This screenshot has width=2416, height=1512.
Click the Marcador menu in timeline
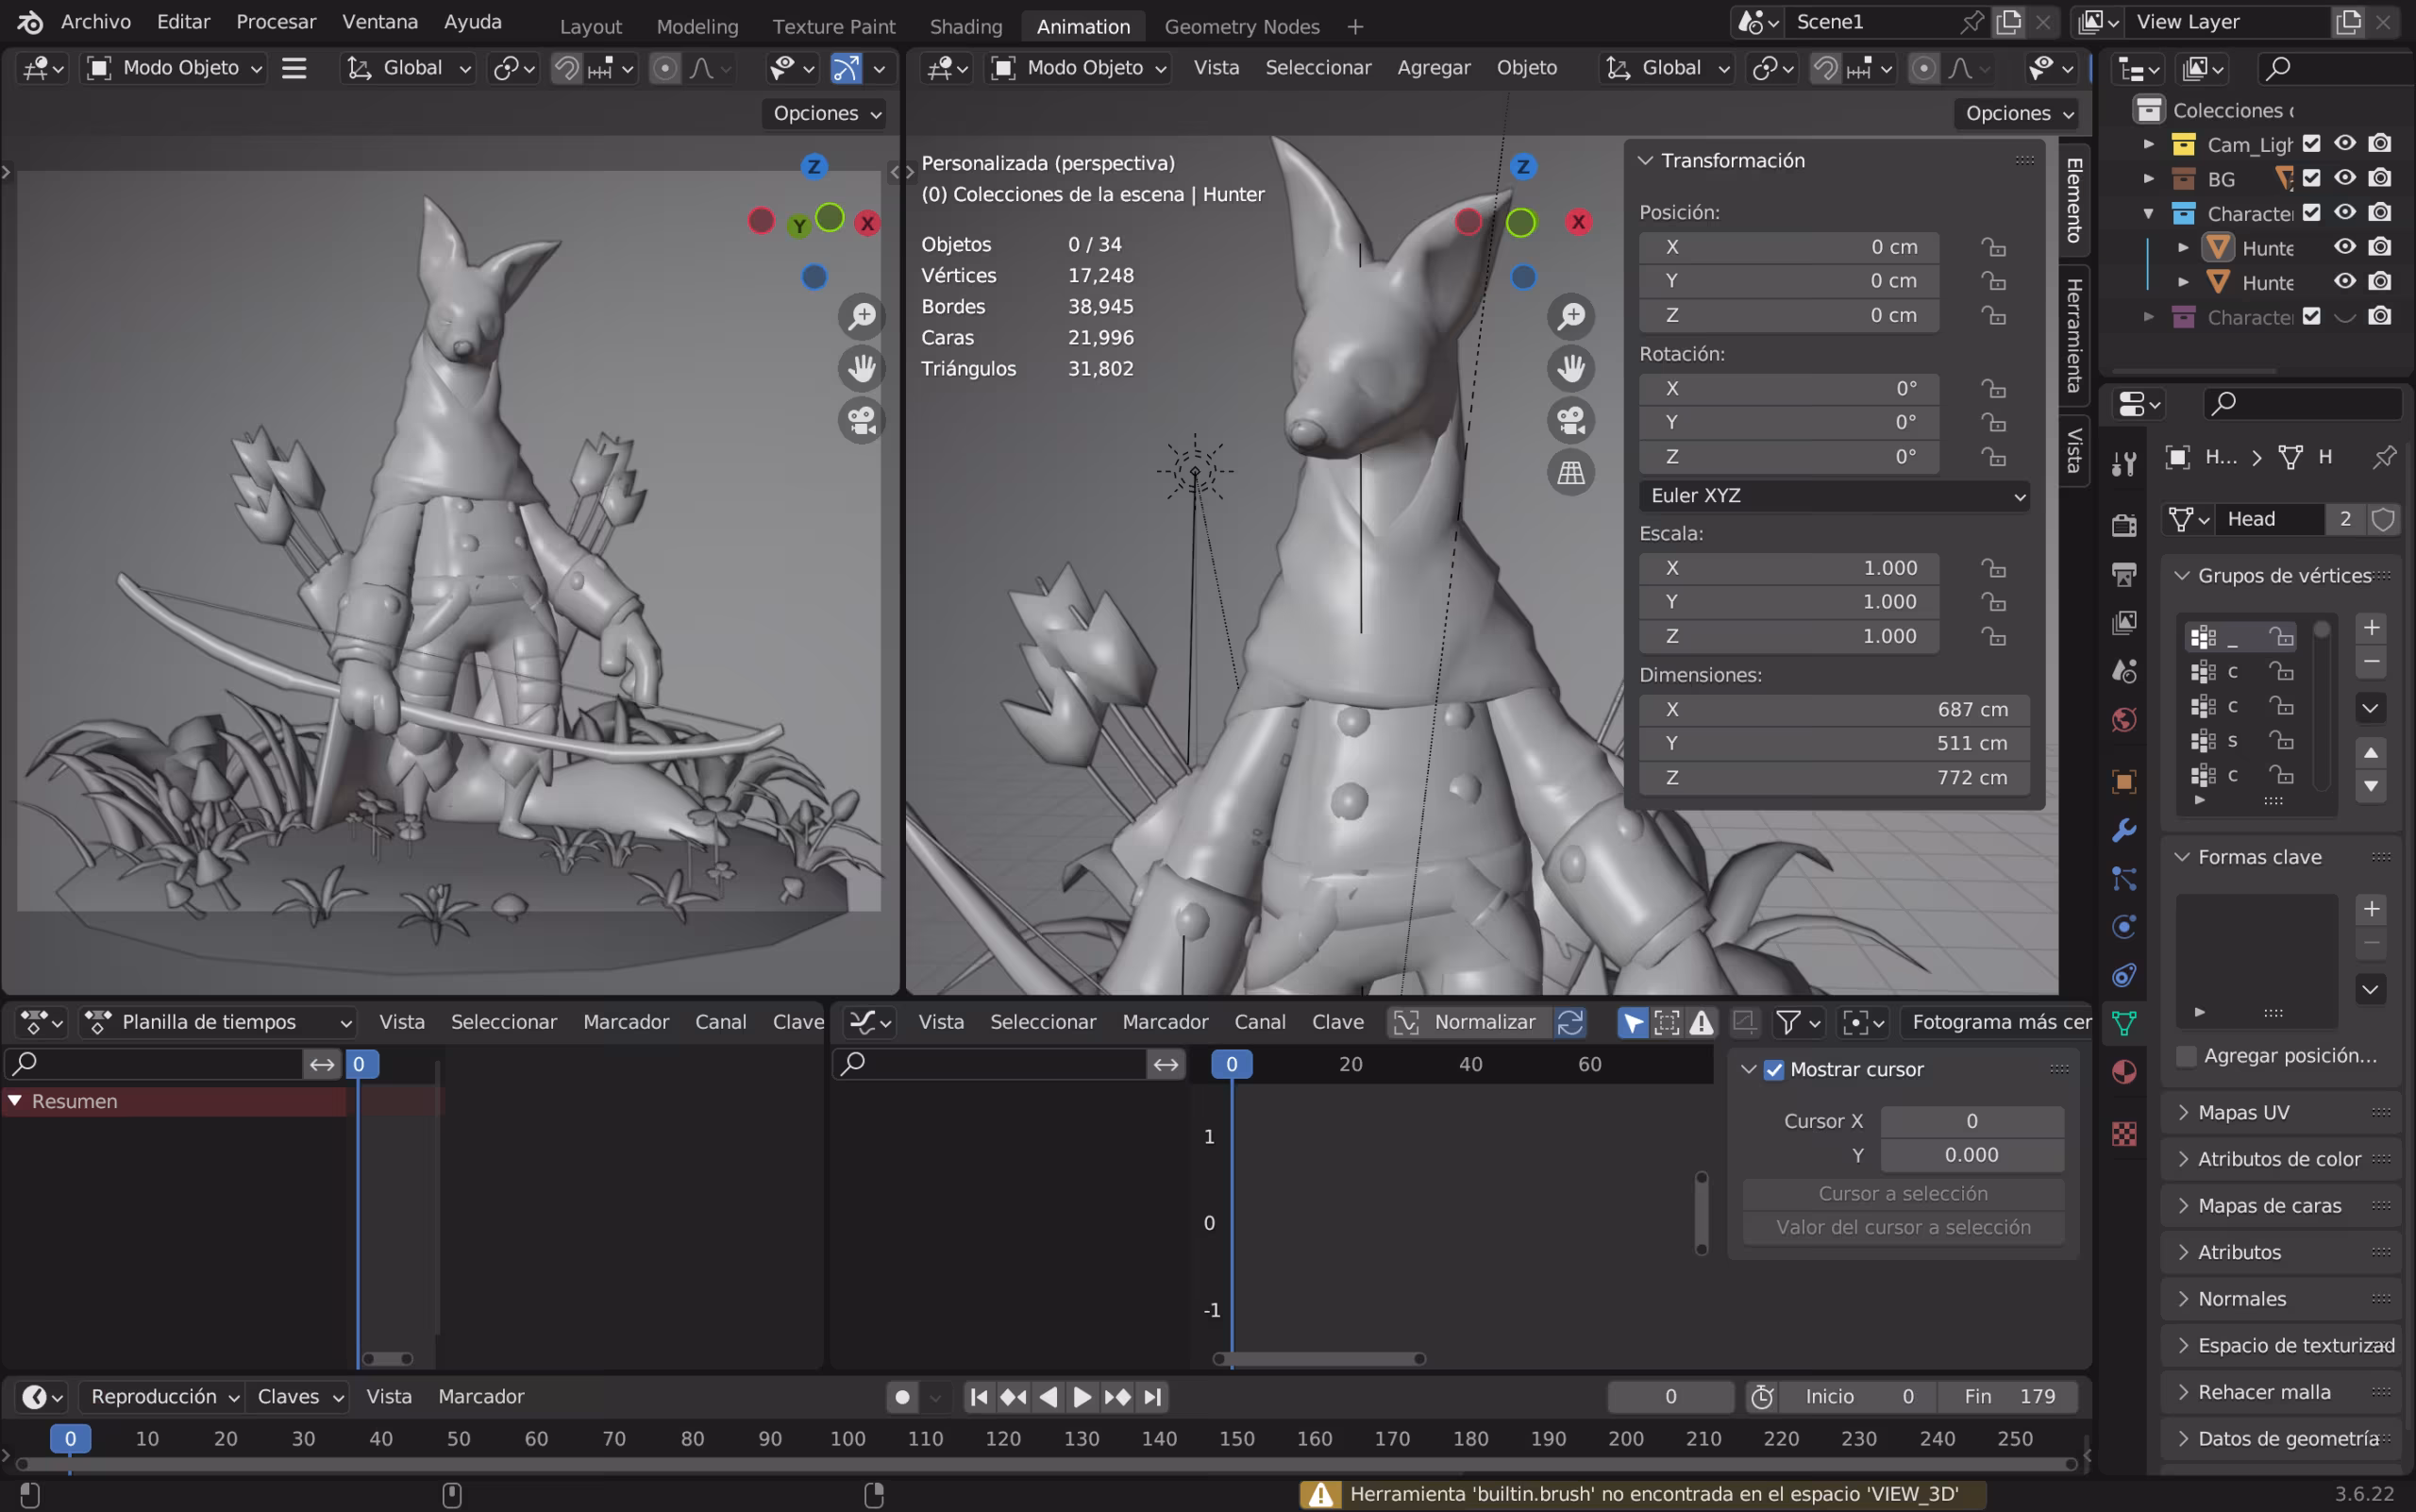481,1397
